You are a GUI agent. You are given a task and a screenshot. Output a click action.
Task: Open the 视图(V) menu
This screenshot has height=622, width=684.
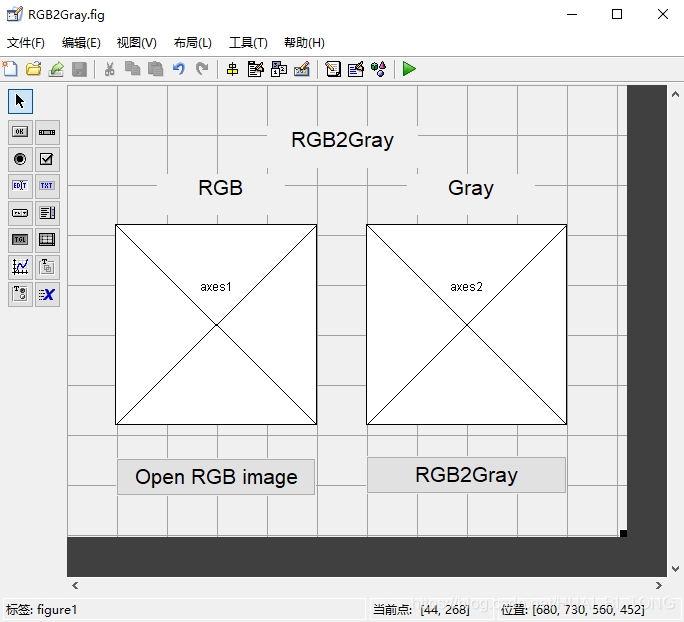click(137, 43)
